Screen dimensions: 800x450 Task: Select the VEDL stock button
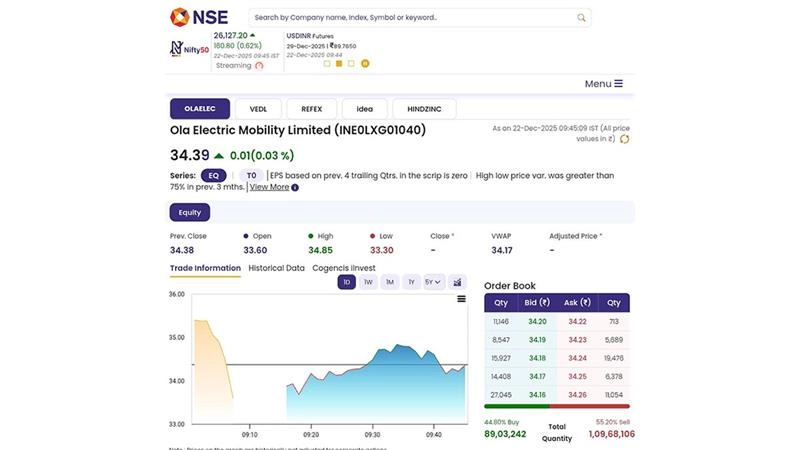point(258,109)
